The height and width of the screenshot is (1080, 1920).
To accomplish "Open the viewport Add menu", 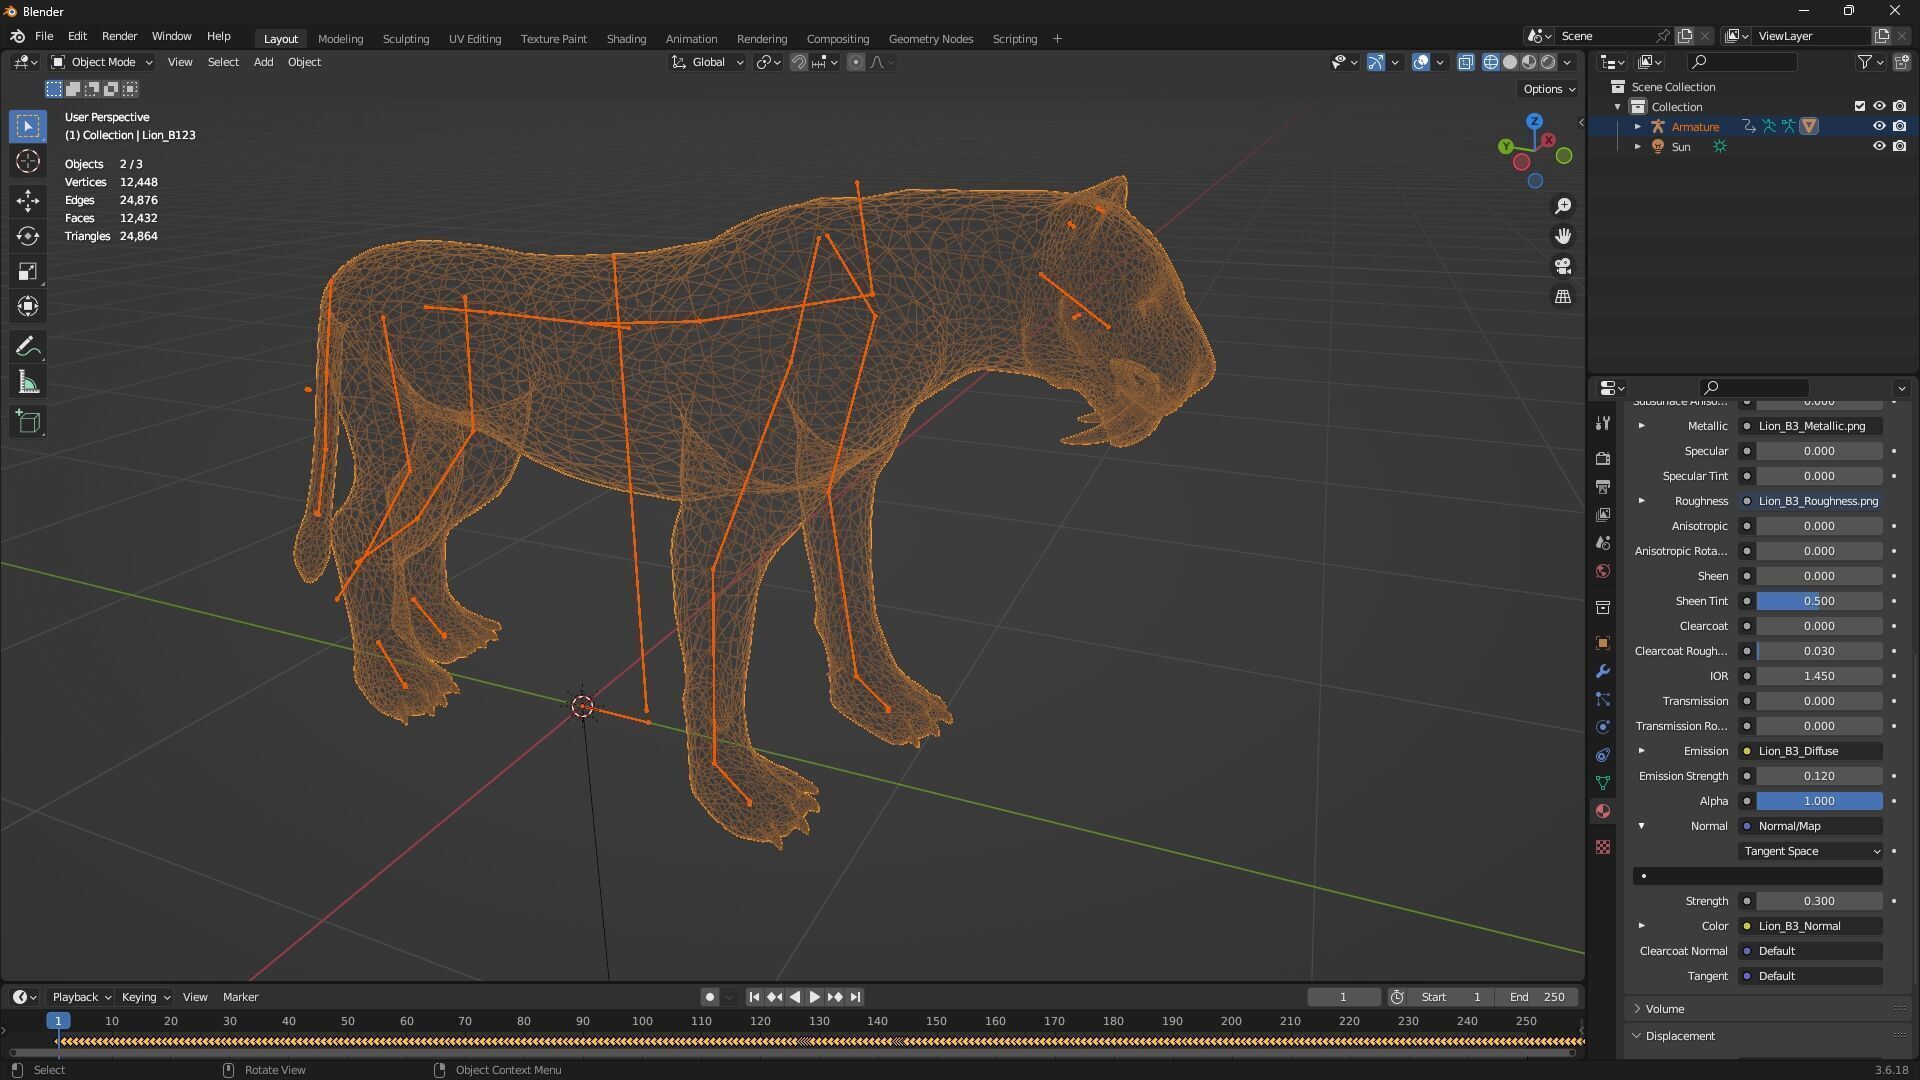I will coord(263,62).
